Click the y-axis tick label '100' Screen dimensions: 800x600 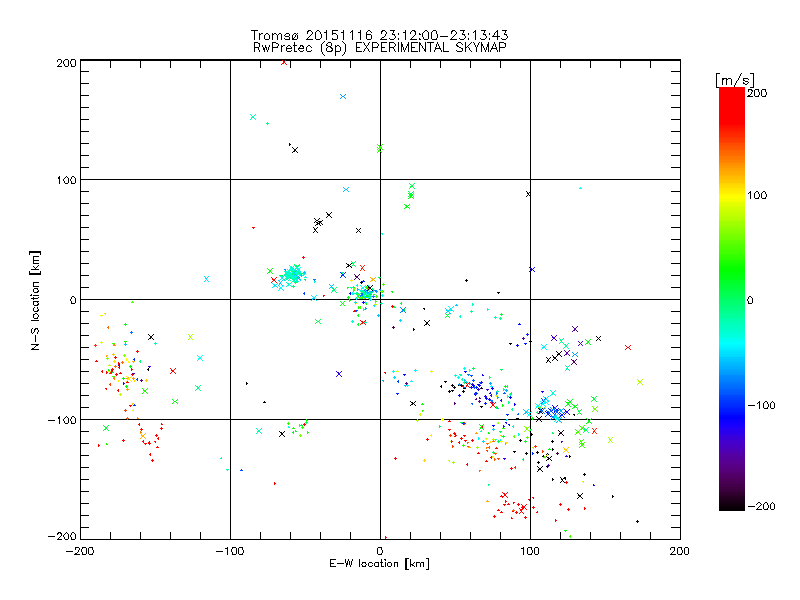[66, 180]
